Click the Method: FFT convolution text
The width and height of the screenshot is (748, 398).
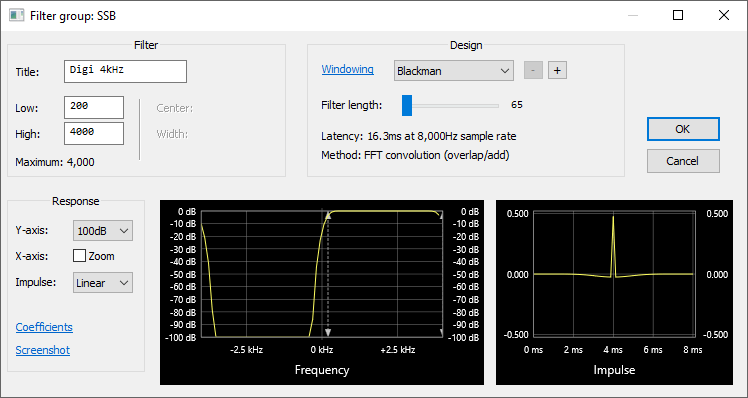click(x=415, y=155)
